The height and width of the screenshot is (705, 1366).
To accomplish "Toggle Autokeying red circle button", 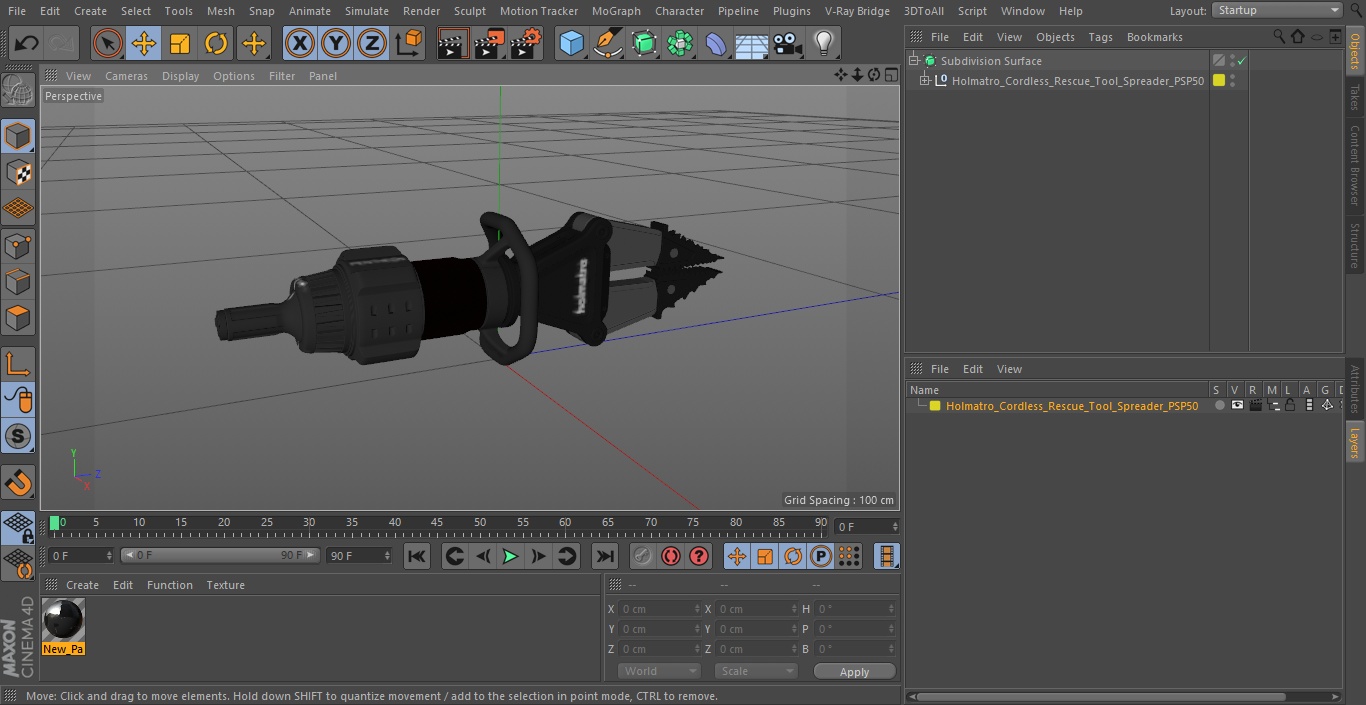I will (x=671, y=556).
